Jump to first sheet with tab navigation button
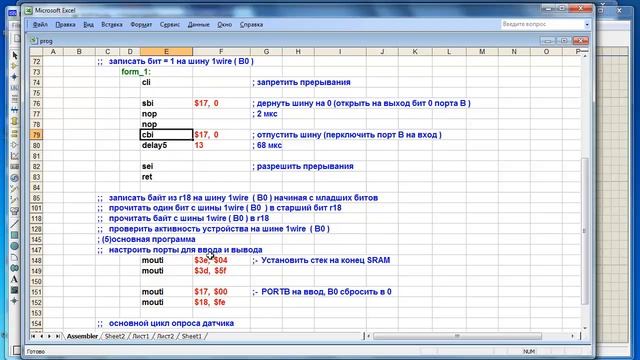Image resolution: width=640 pixels, height=360 pixels. click(33, 336)
